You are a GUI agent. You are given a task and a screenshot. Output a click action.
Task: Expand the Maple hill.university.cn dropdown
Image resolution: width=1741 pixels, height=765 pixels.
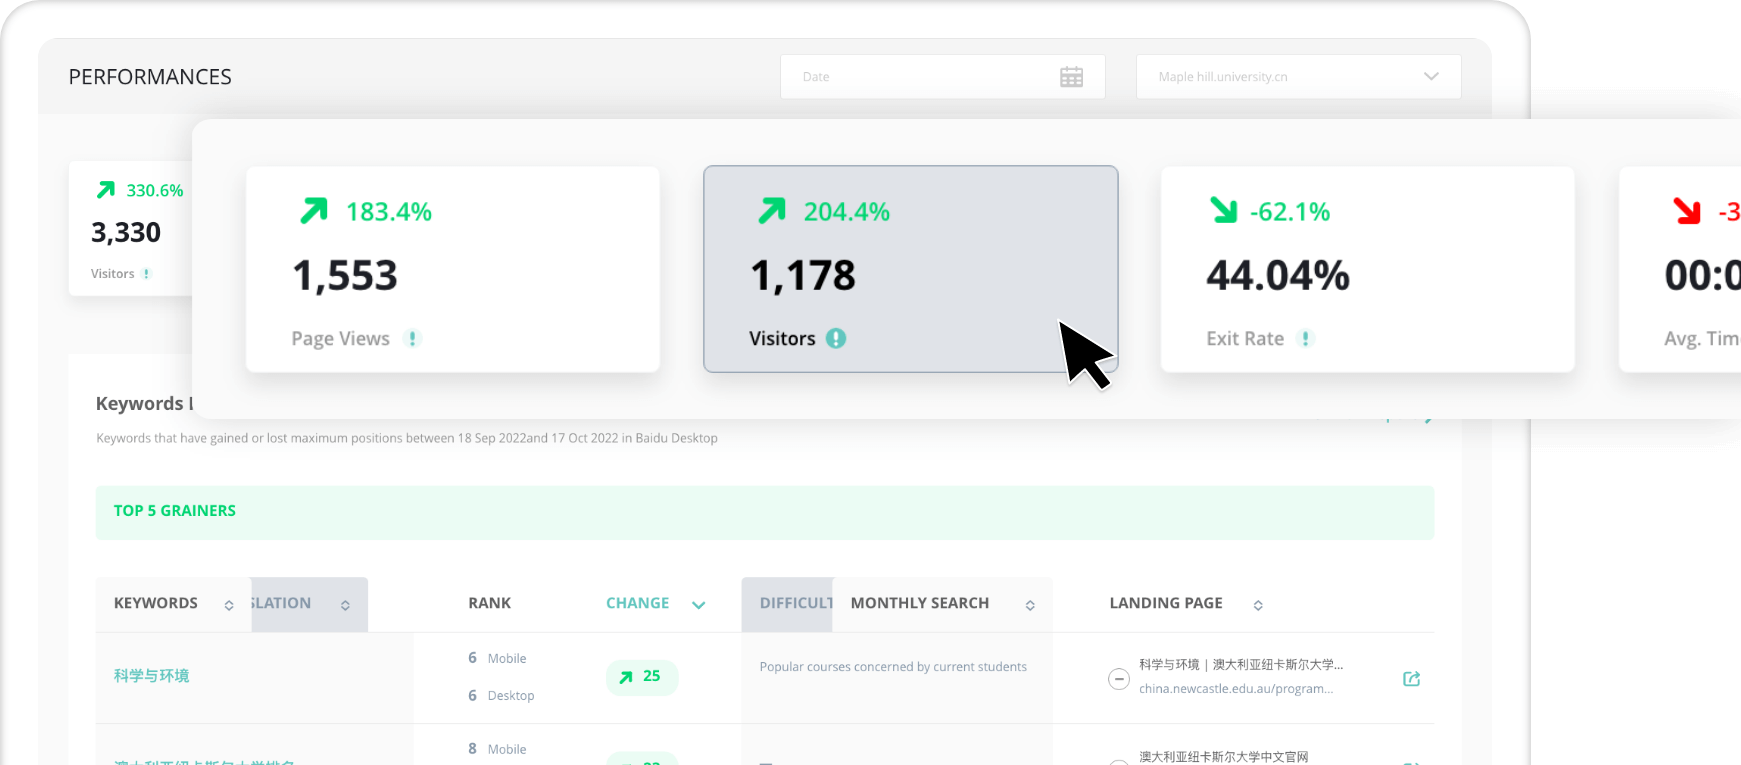point(1298,77)
